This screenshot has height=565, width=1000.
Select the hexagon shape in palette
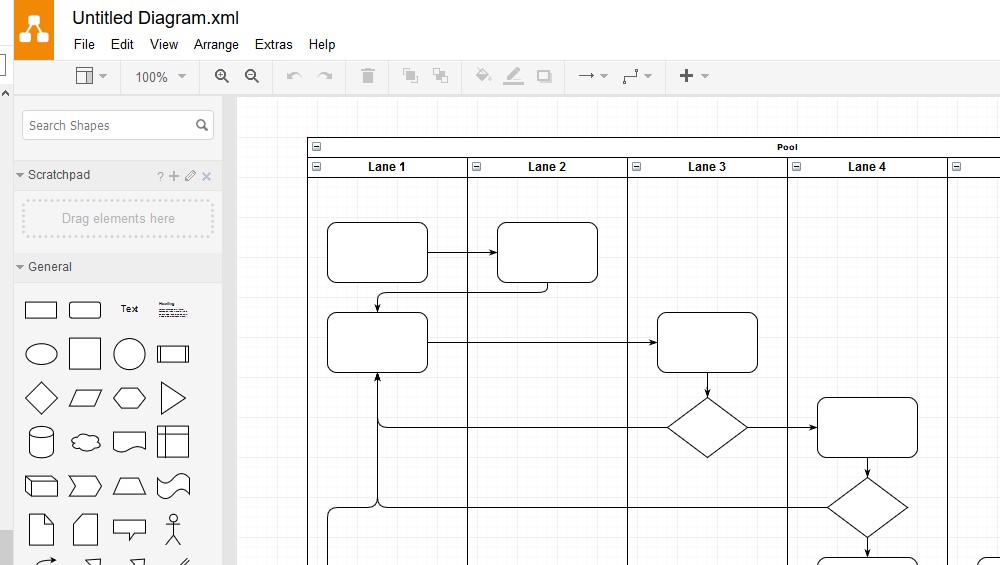coord(129,398)
